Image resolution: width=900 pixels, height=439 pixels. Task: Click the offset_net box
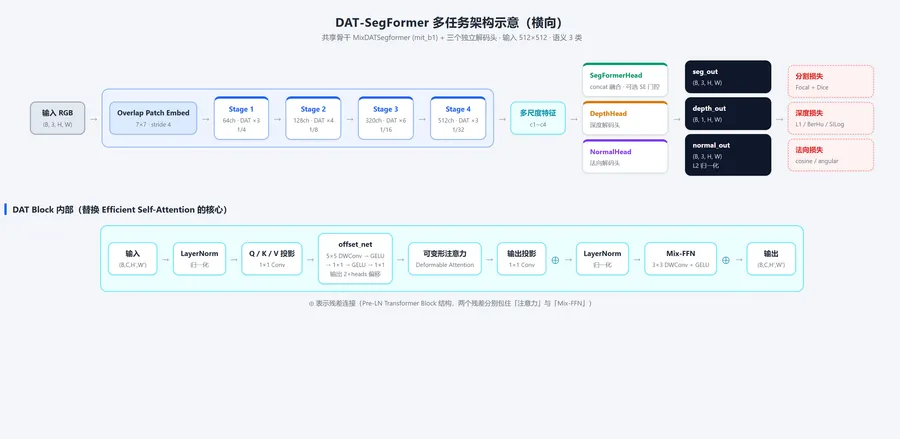355,258
